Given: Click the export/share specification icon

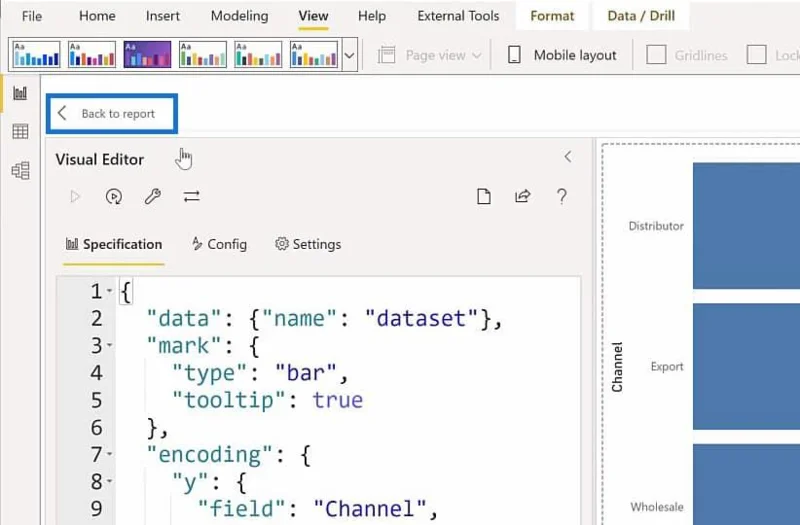Looking at the screenshot, I should (x=522, y=196).
